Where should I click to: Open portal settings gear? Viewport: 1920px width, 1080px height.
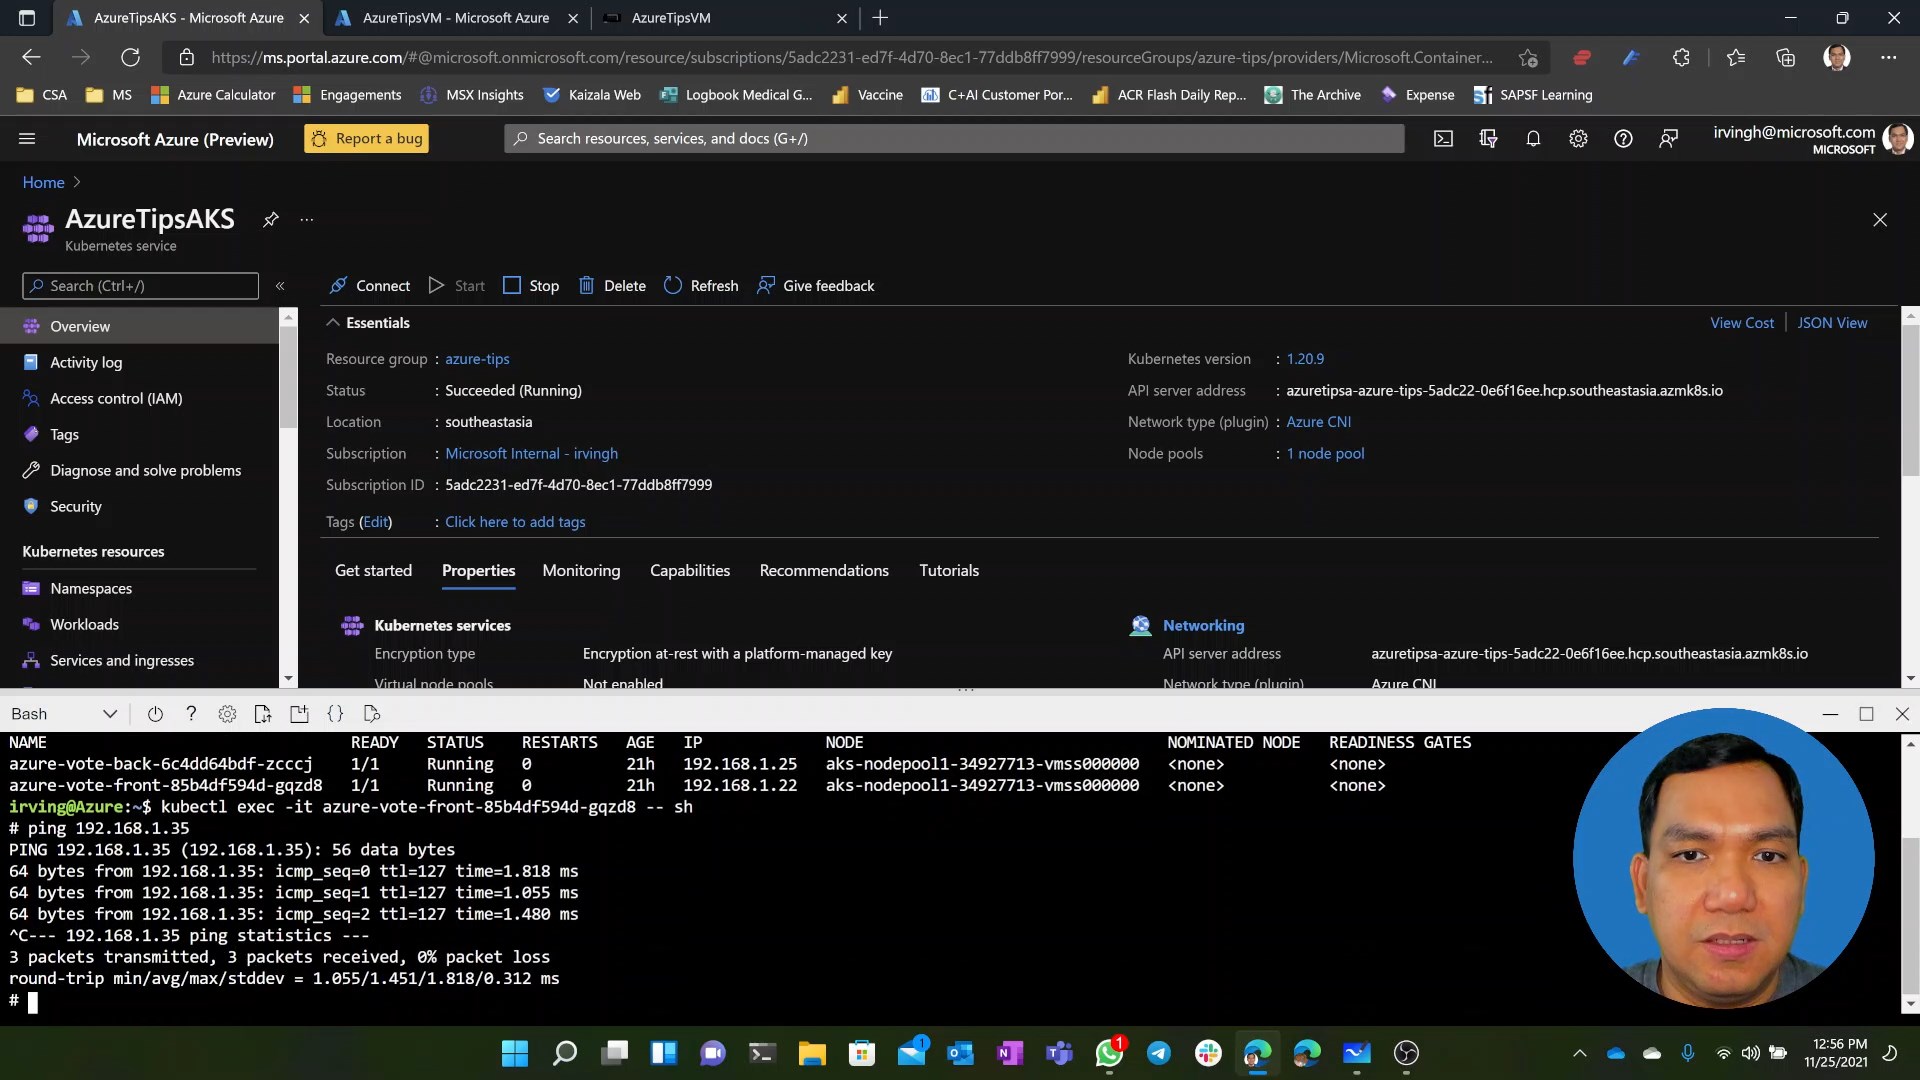[1578, 139]
